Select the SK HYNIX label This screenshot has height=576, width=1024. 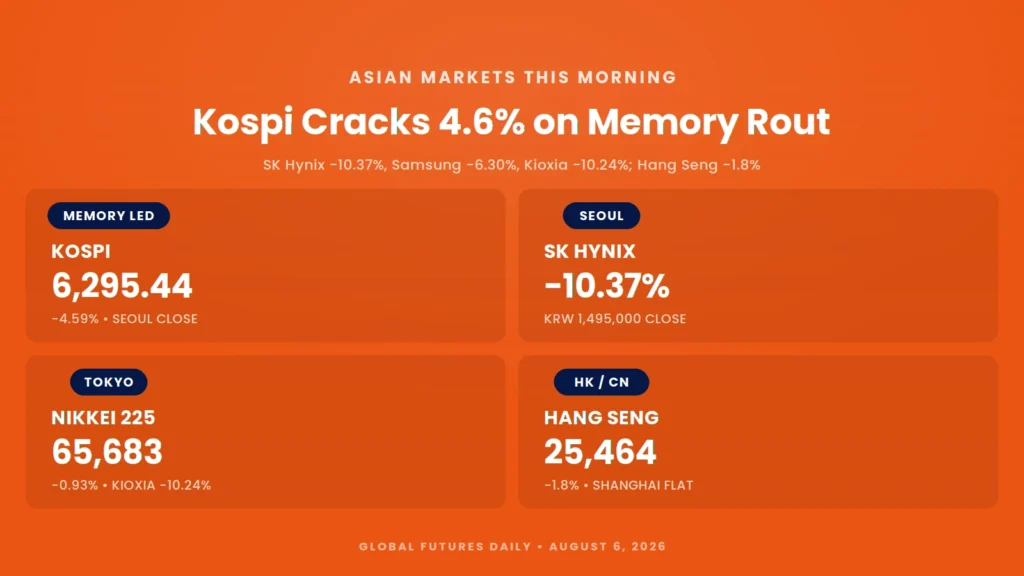click(590, 251)
